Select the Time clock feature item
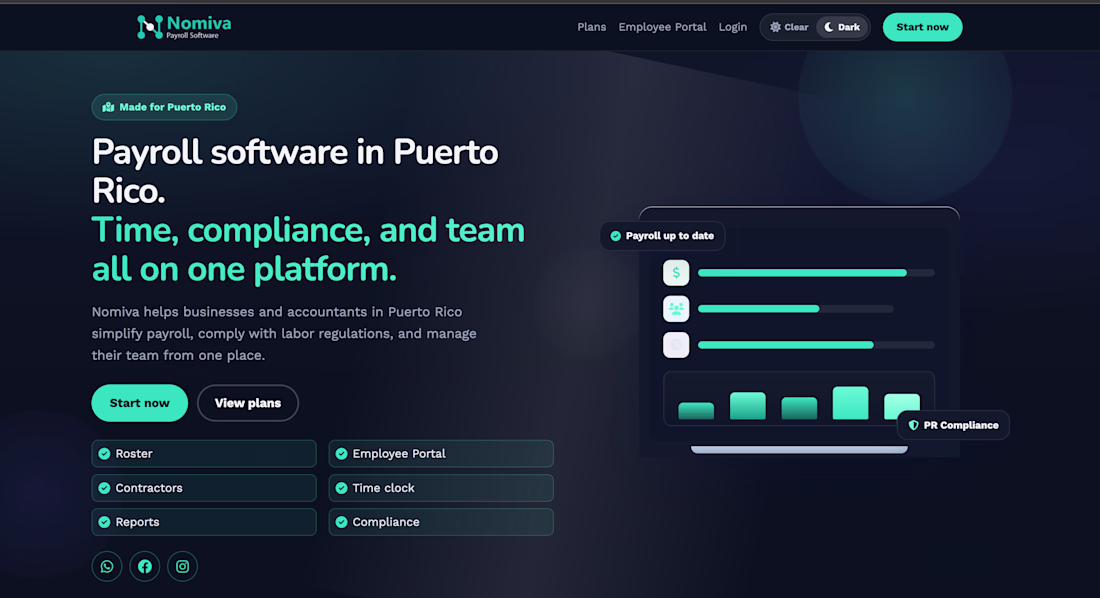Screen dimensions: 1100x598 pyautogui.click(x=441, y=488)
